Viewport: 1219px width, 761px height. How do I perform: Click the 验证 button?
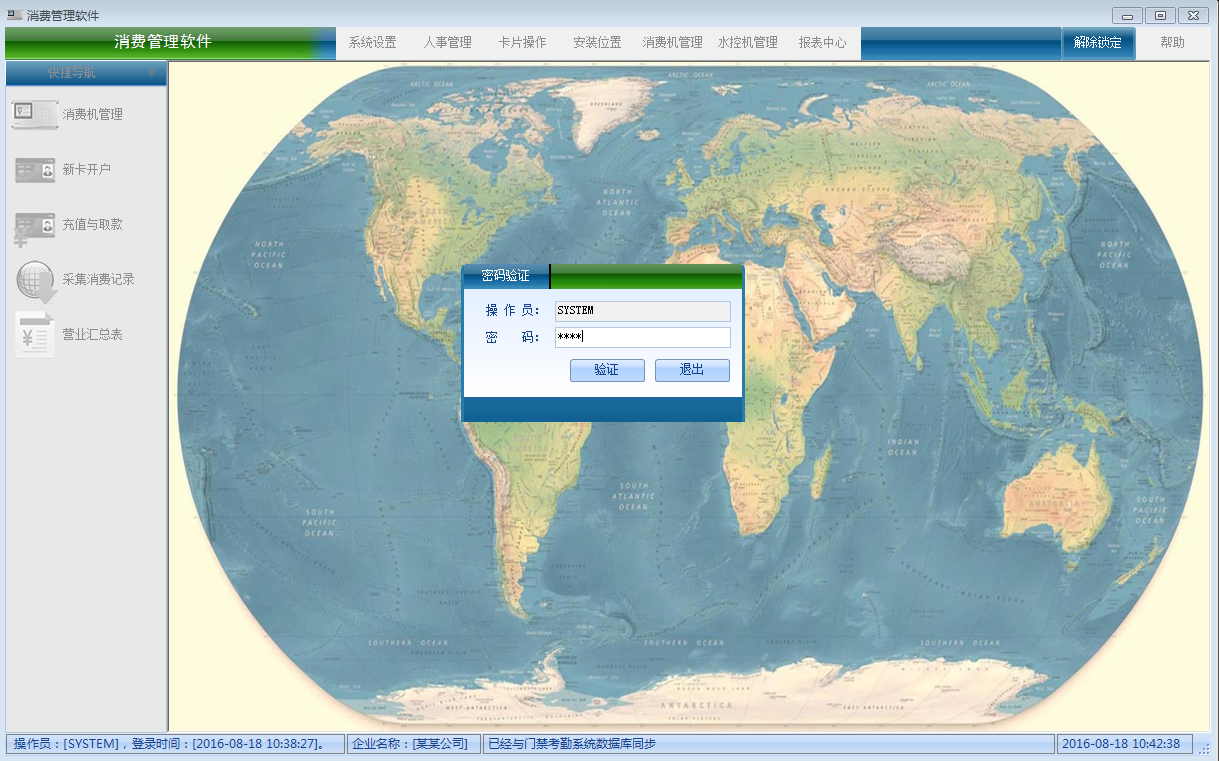tap(607, 370)
